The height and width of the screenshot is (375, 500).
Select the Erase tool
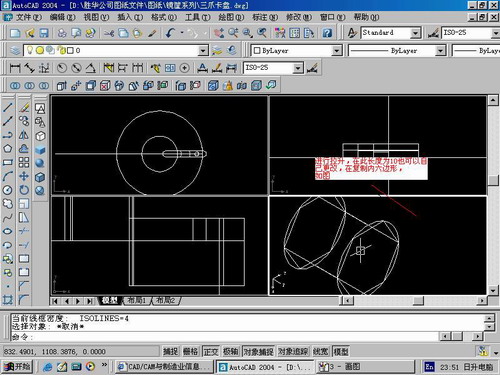(x=24, y=108)
